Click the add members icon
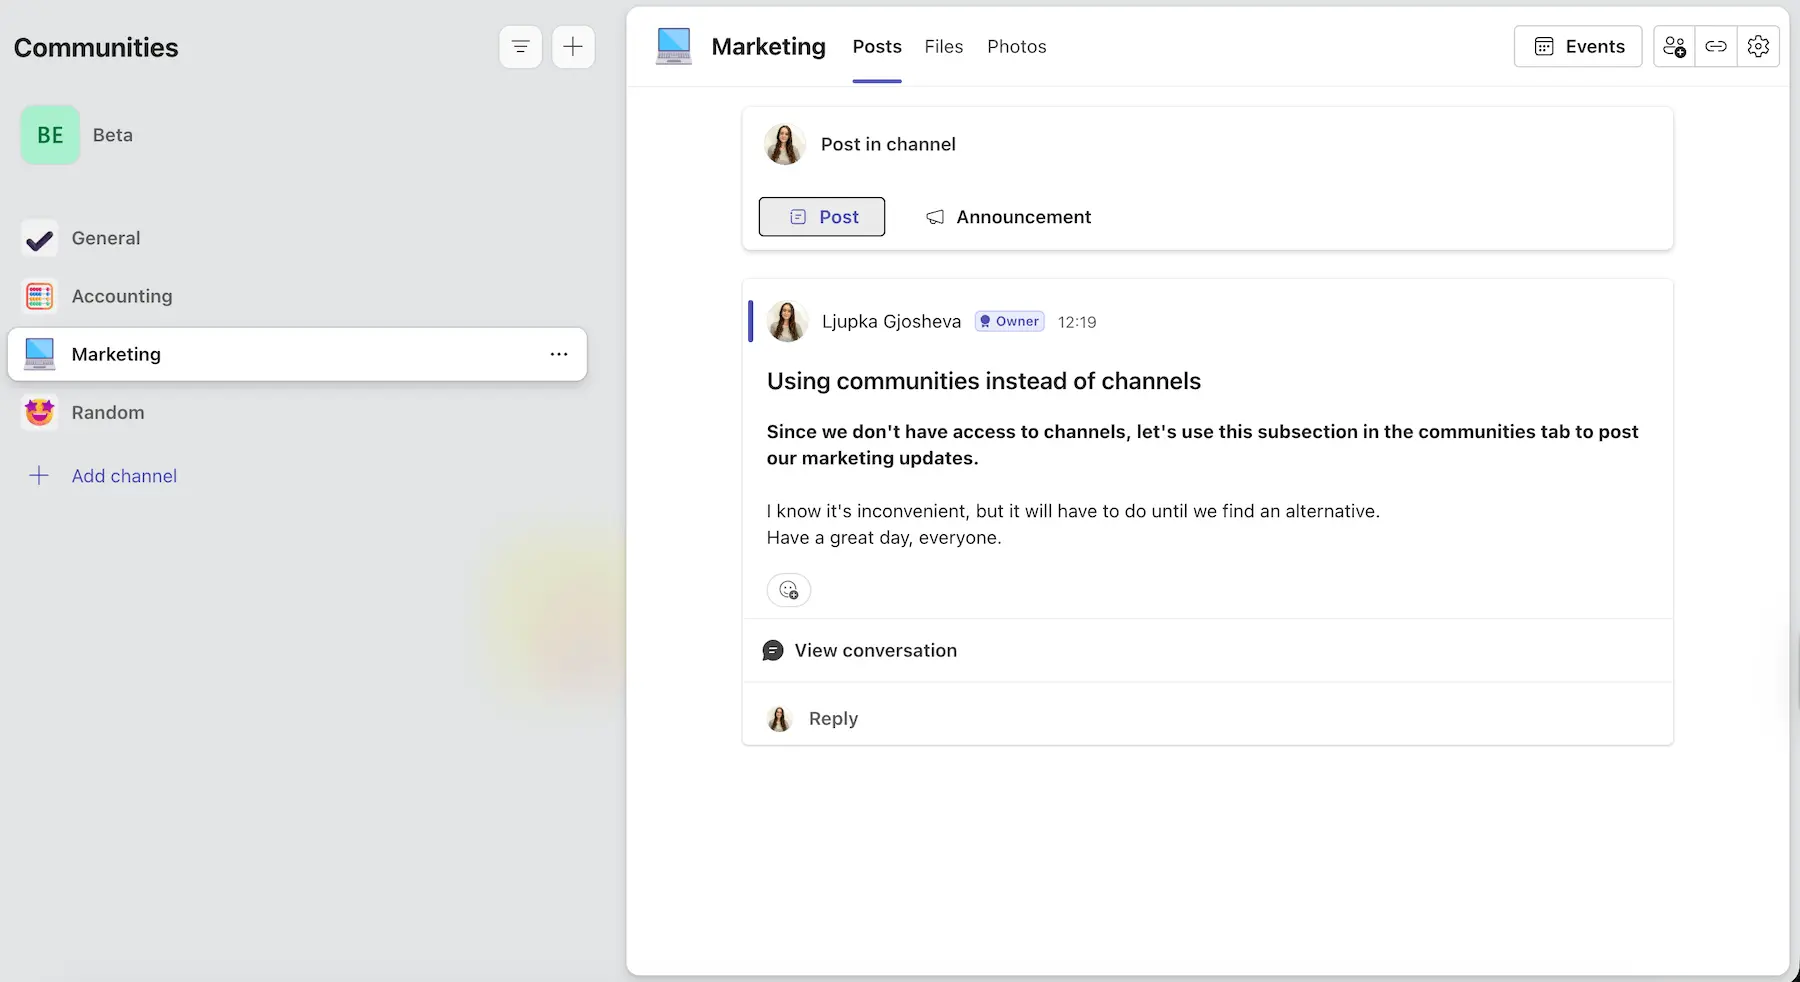This screenshot has width=1800, height=982. (x=1674, y=46)
